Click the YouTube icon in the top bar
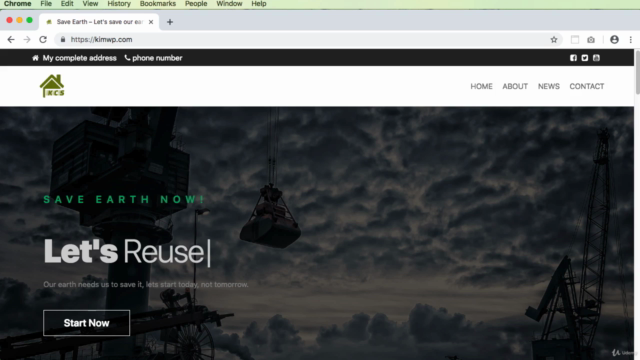This screenshot has height=360, width=640. [x=596, y=58]
